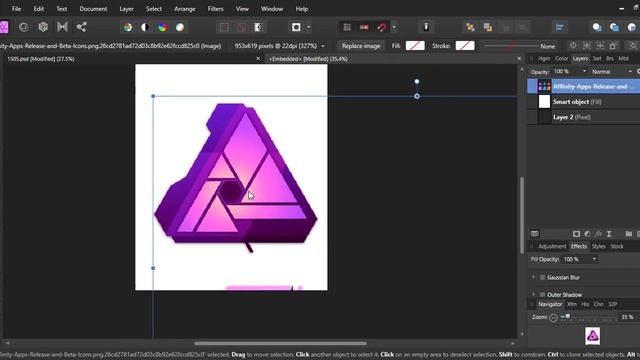Switch to the Adjustment panel tab

click(x=552, y=246)
